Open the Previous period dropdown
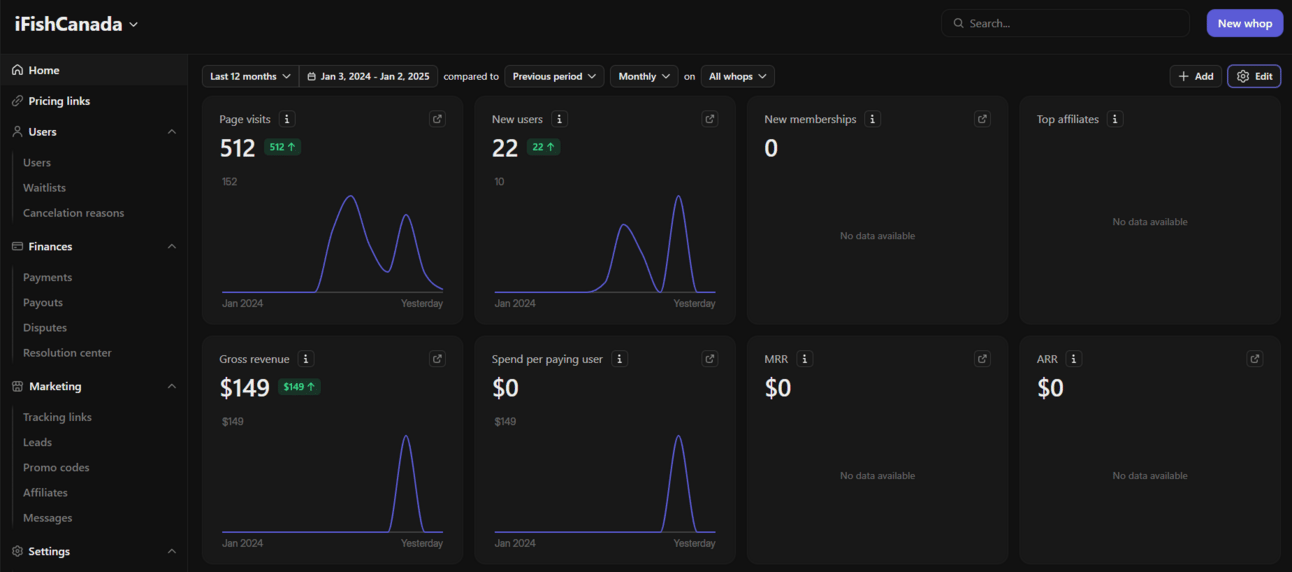Image resolution: width=1292 pixels, height=572 pixels. (x=554, y=76)
